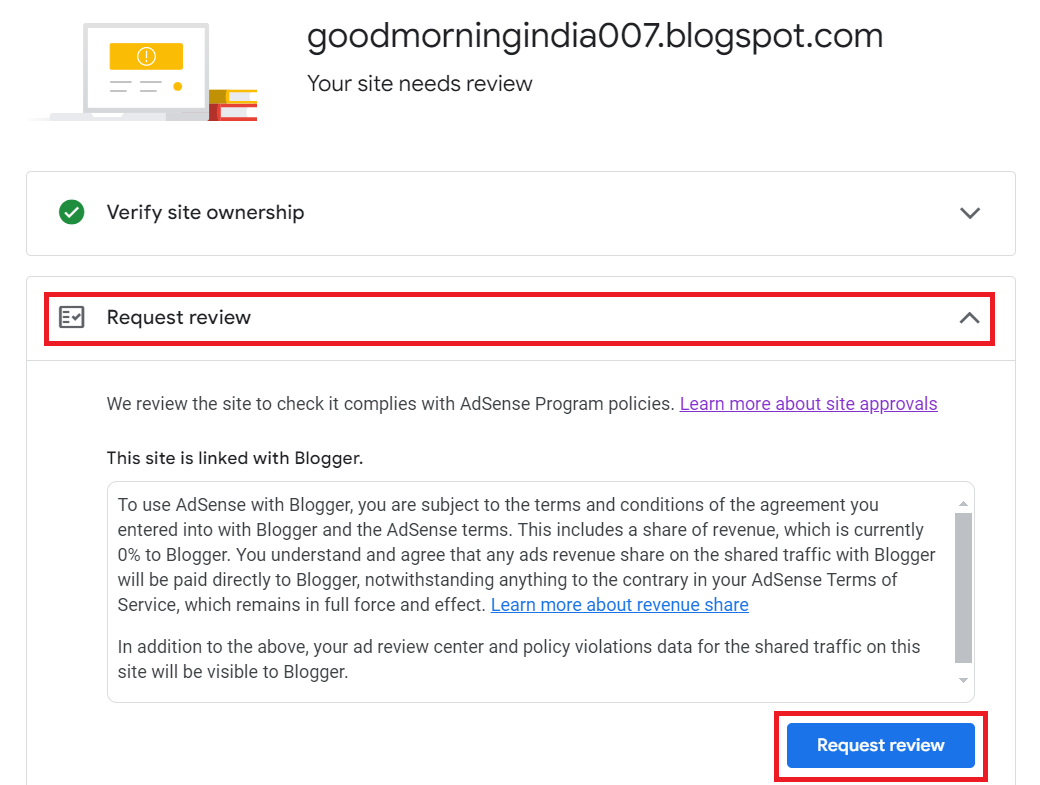Image resolution: width=1040 pixels, height=785 pixels.
Task: Click the Verify site ownership heading
Action: pos(206,212)
